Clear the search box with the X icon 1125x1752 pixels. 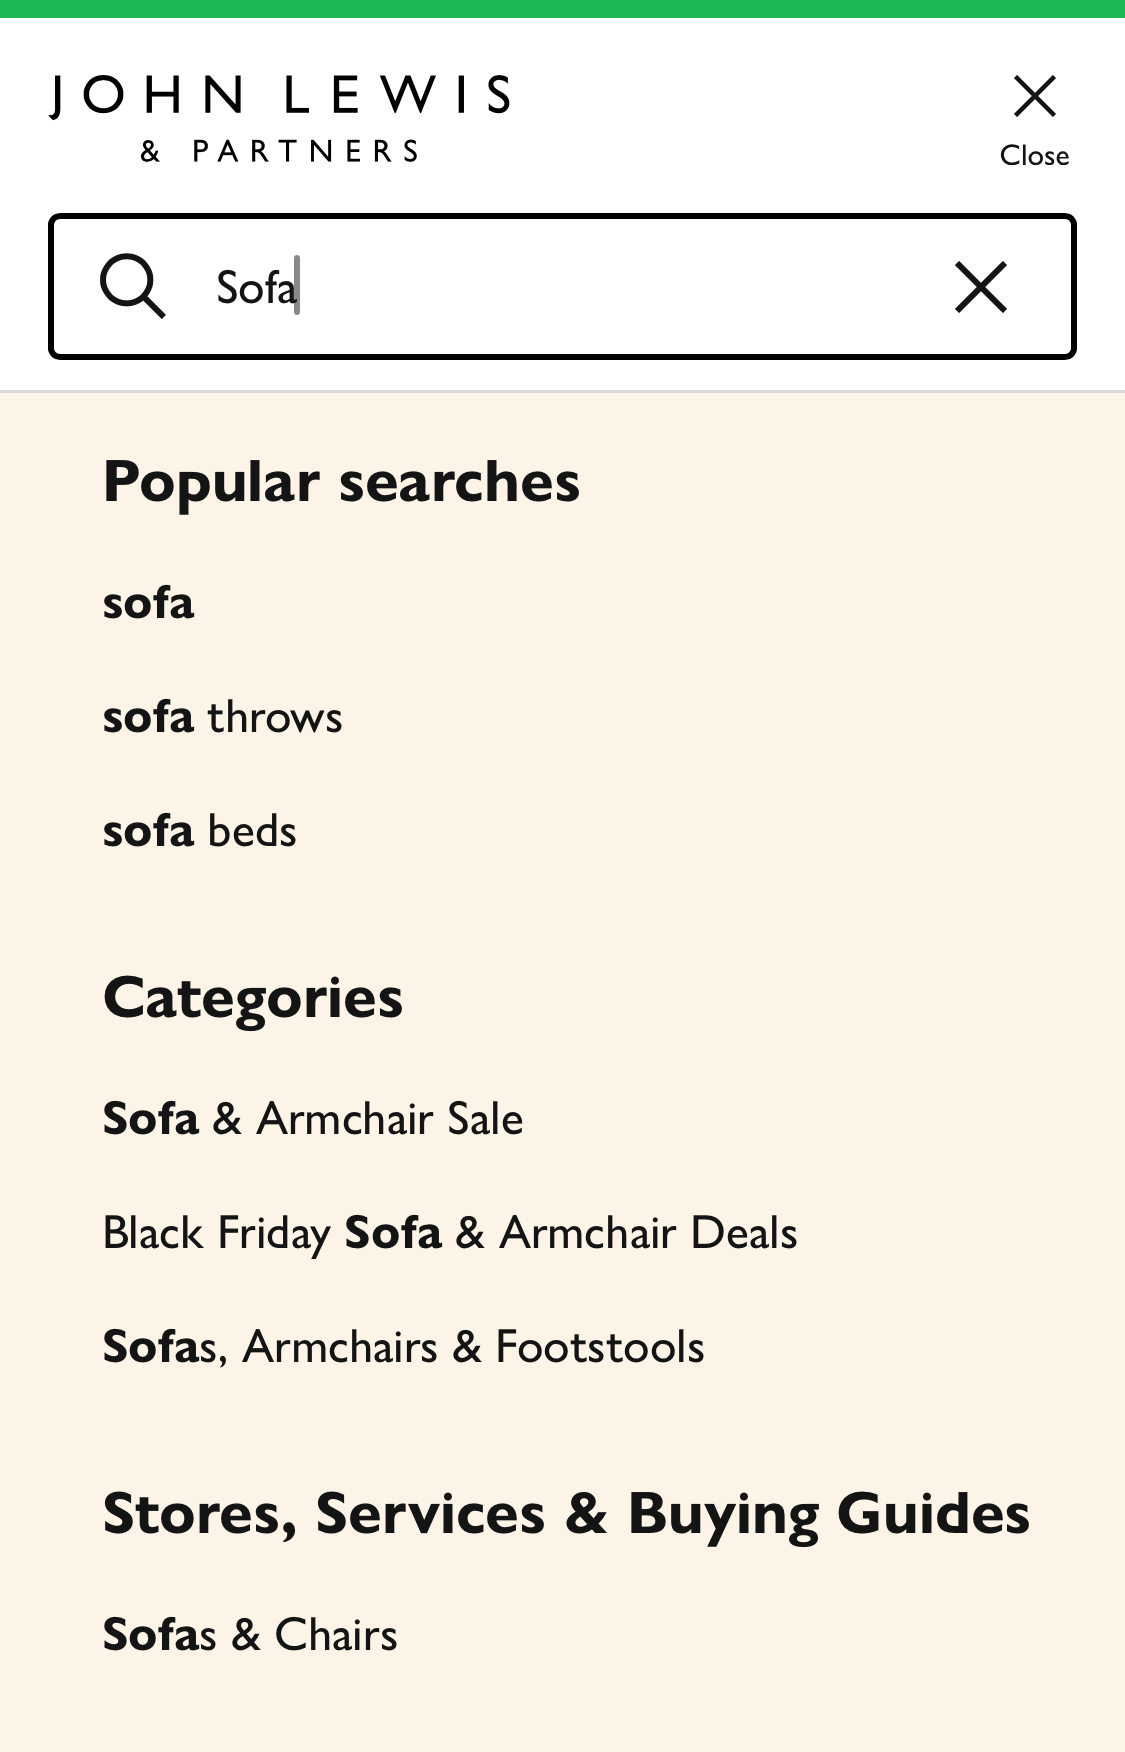pyautogui.click(x=980, y=287)
